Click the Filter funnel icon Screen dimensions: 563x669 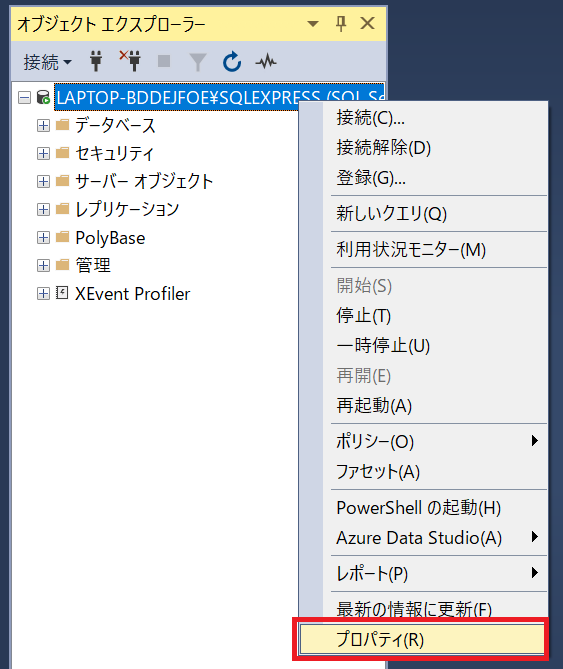click(198, 62)
